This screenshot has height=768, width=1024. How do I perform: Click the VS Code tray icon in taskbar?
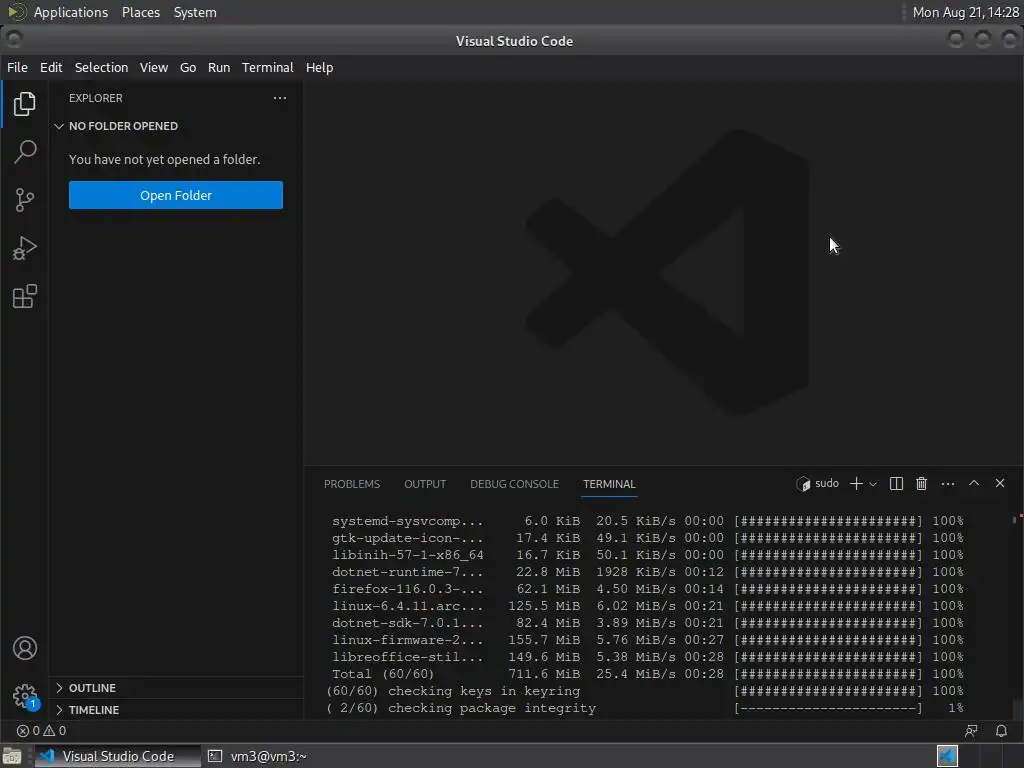947,756
